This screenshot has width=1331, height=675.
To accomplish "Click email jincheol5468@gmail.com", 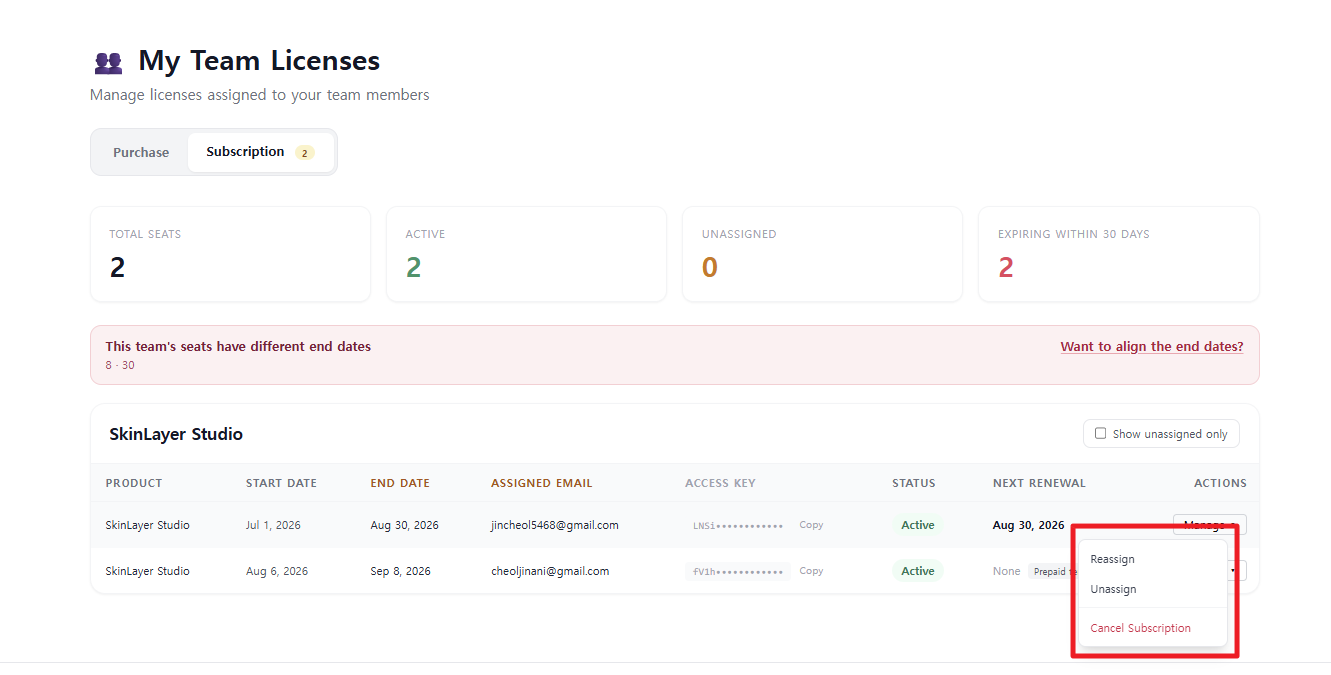I will [x=555, y=525].
